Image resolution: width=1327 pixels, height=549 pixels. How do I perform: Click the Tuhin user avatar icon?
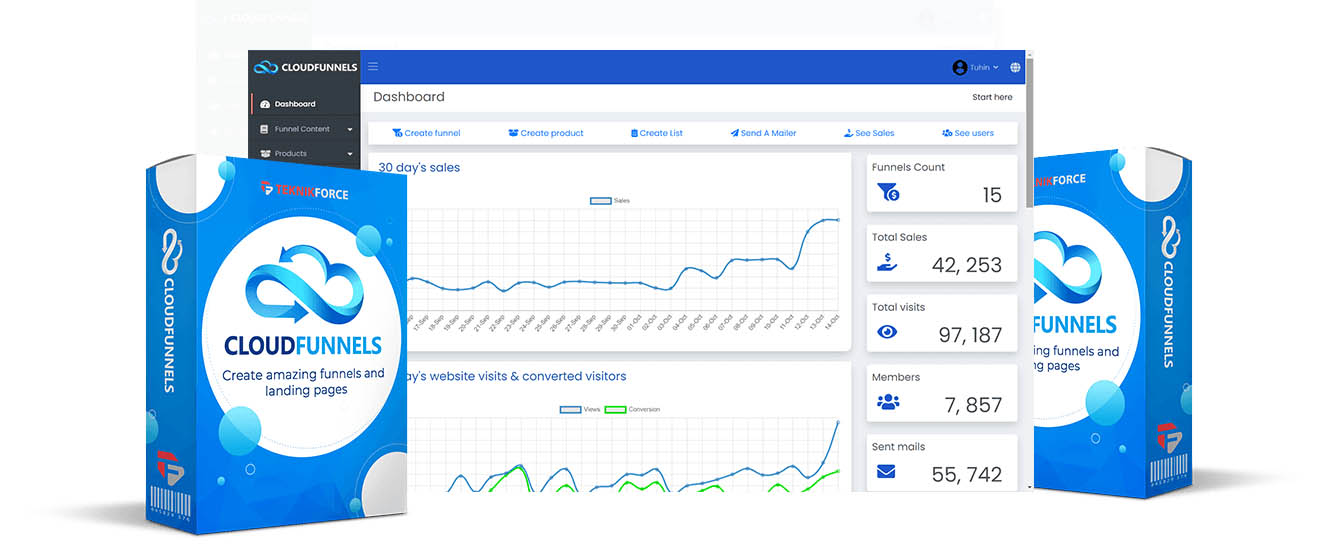(960, 67)
